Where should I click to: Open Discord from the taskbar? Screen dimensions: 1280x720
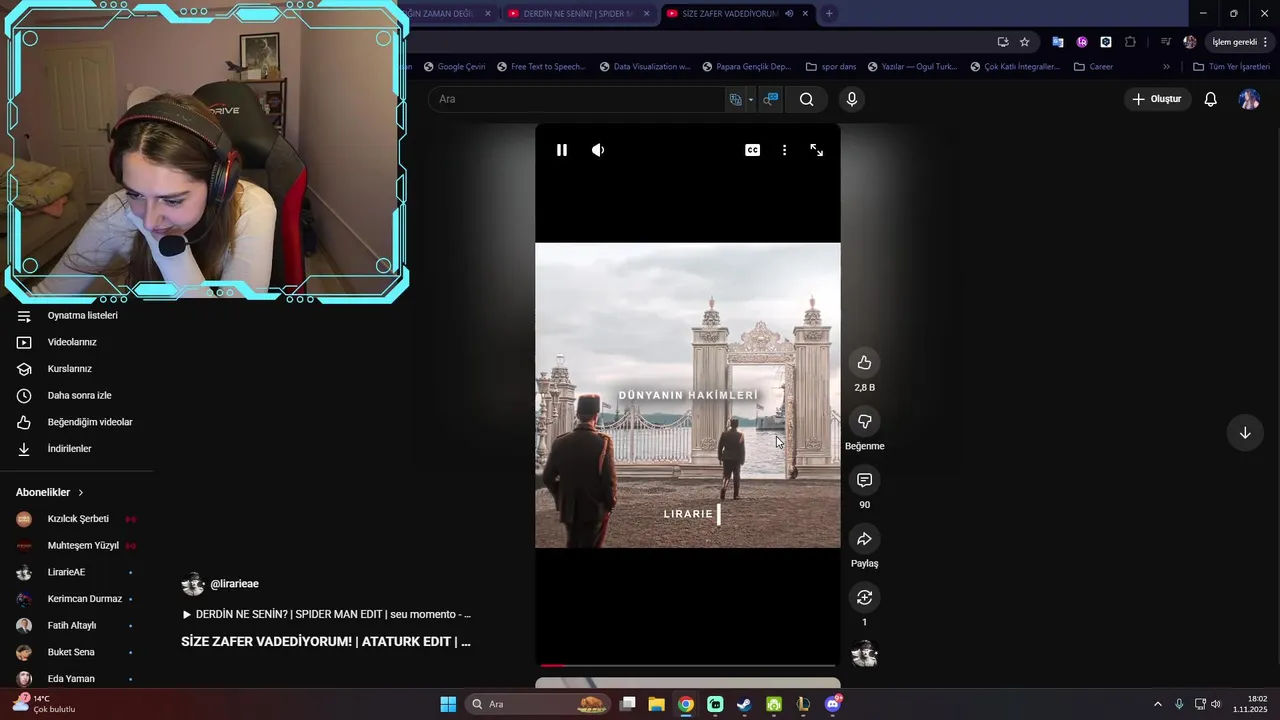(x=833, y=704)
